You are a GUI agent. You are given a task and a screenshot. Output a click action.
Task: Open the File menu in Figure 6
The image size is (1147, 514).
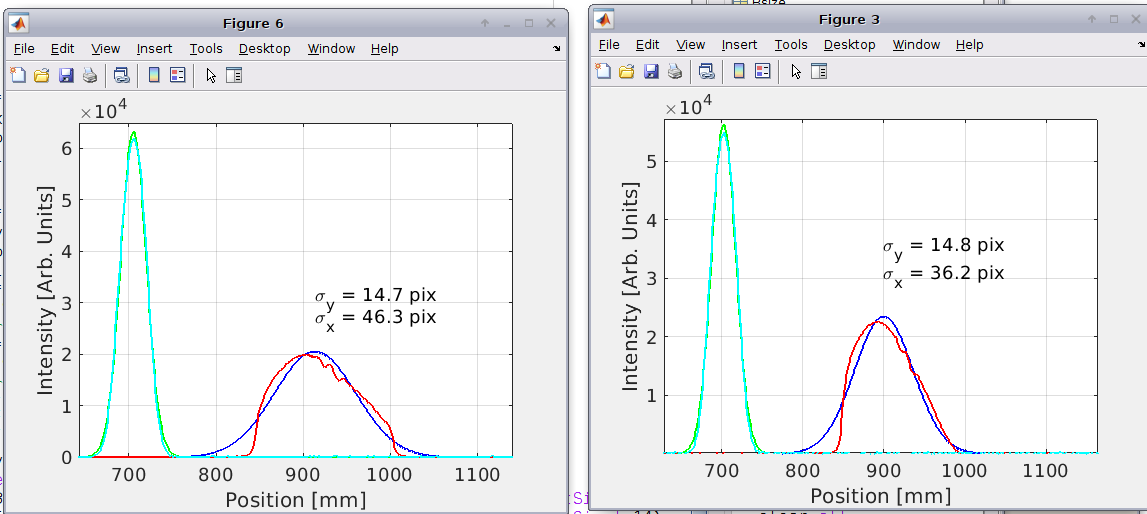24,48
